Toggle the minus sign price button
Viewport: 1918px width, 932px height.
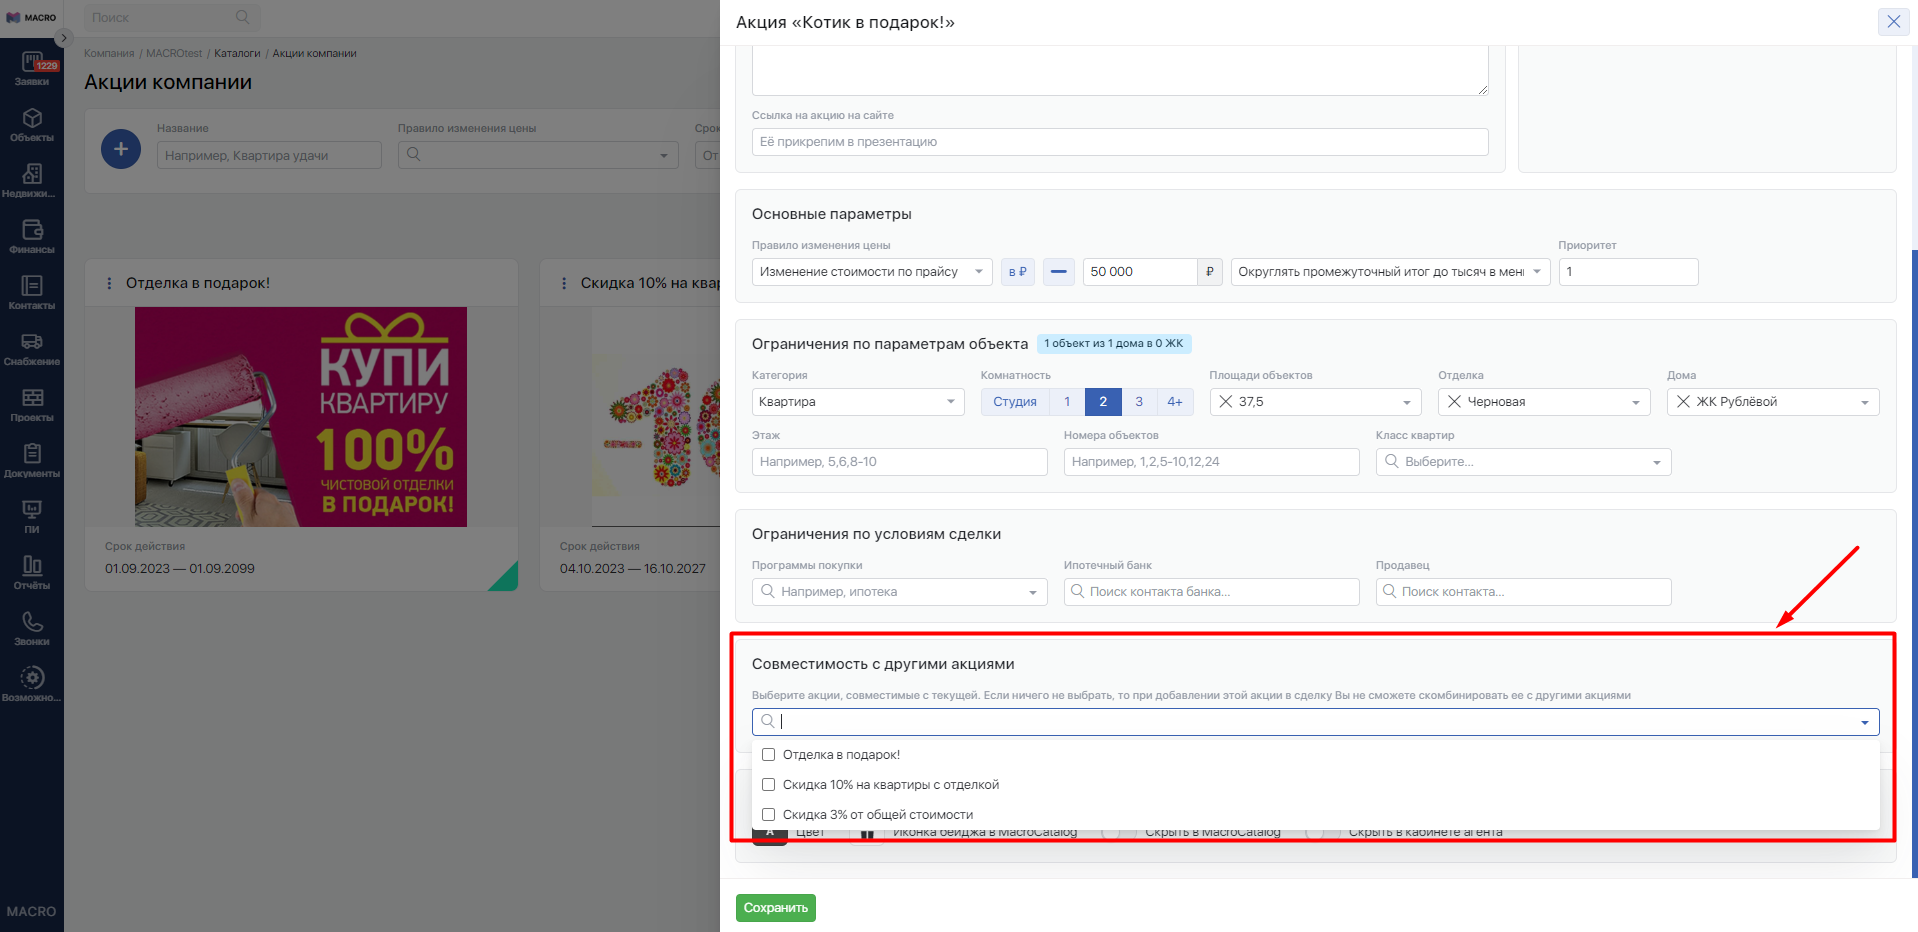1058,272
